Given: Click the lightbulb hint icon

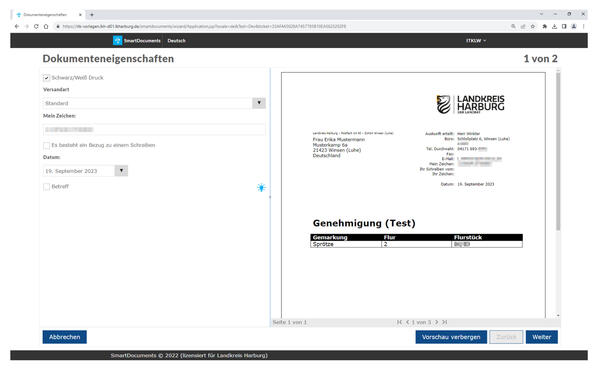Looking at the screenshot, I should click(261, 188).
